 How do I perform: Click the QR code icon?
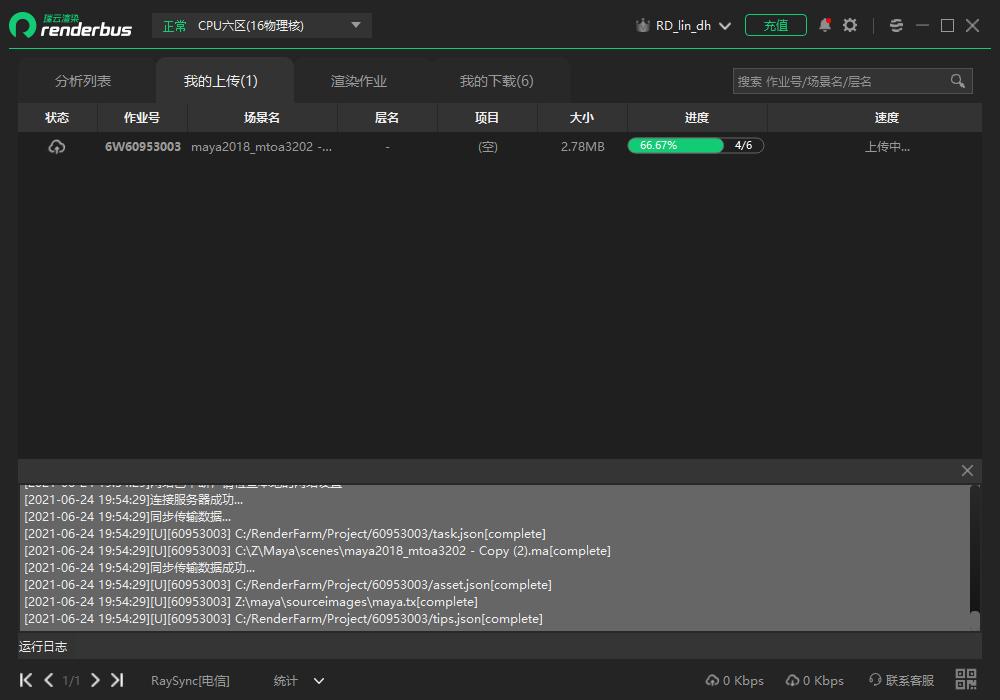[966, 680]
